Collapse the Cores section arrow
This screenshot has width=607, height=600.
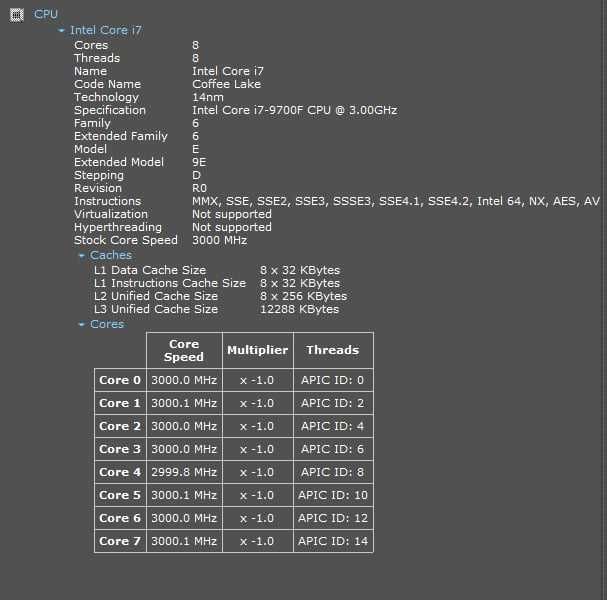point(81,324)
